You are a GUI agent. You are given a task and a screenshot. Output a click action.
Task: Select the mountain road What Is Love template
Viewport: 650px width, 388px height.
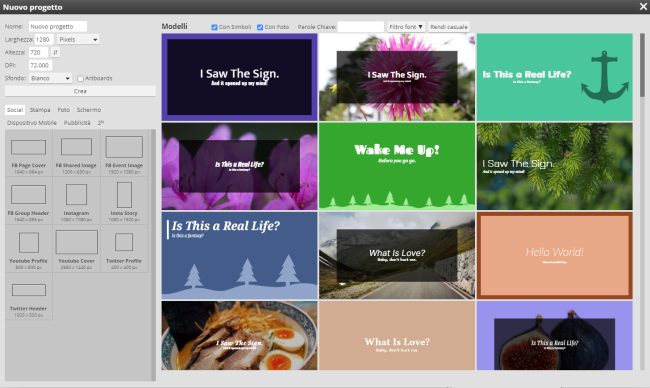(397, 255)
